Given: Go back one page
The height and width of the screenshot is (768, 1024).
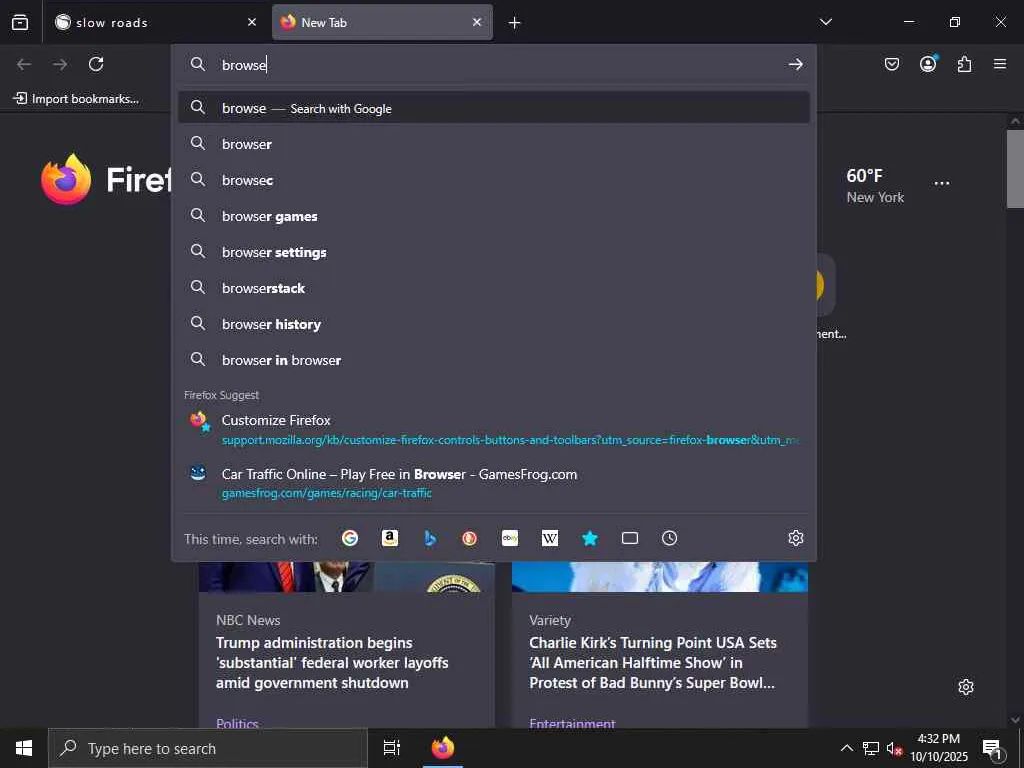Looking at the screenshot, I should coord(24,64).
